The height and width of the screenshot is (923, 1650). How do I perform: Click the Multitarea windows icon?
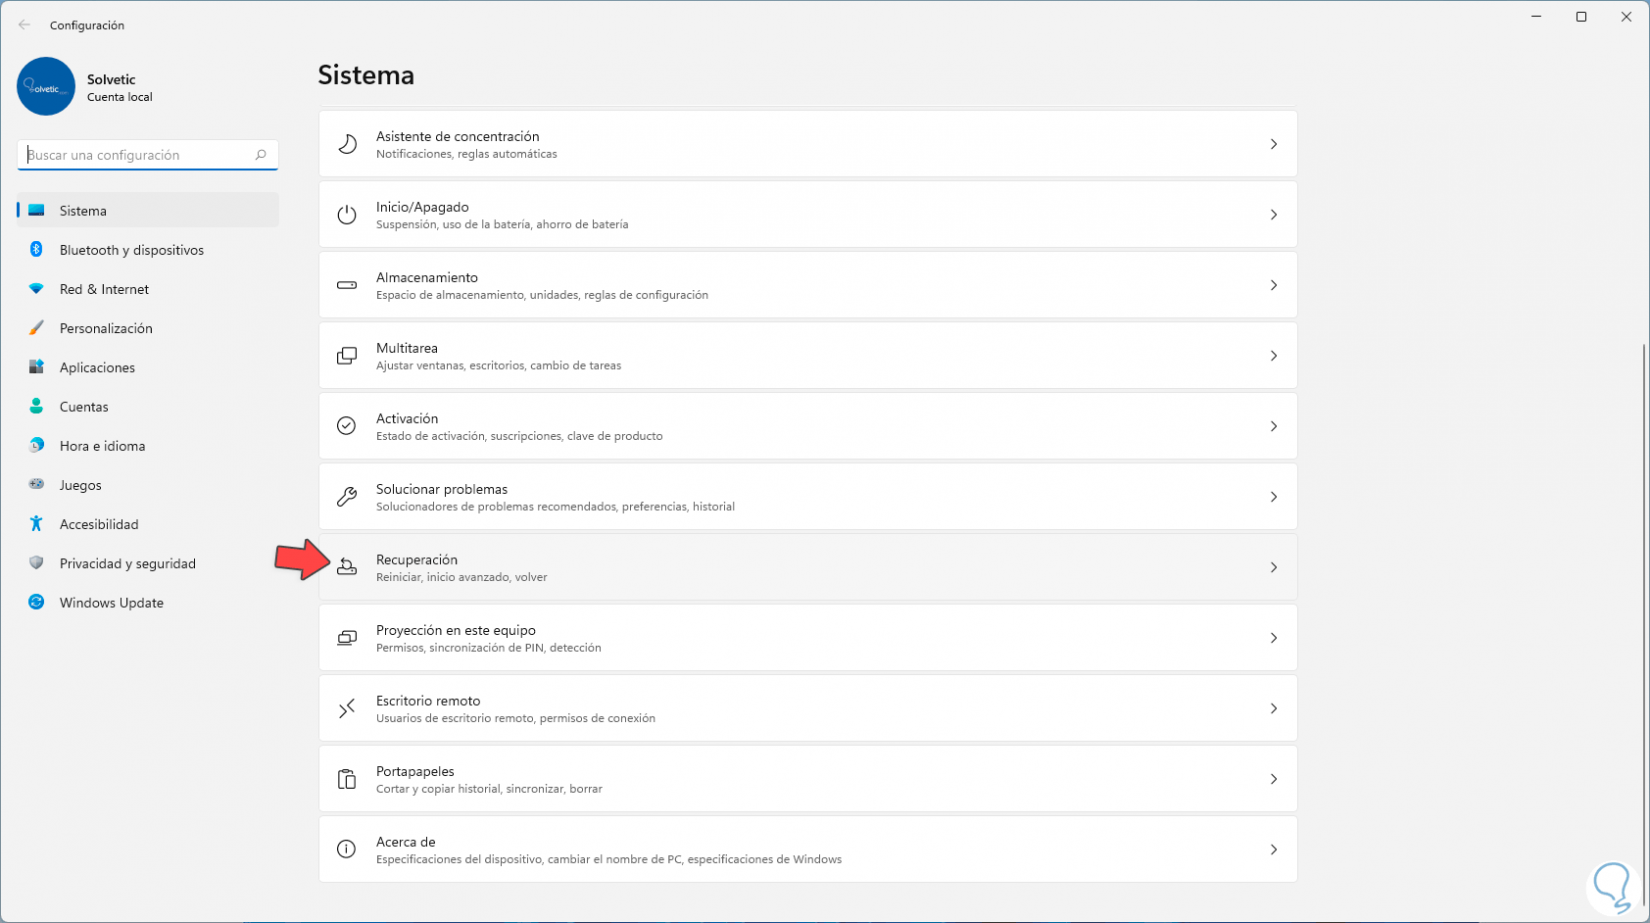pyautogui.click(x=347, y=356)
